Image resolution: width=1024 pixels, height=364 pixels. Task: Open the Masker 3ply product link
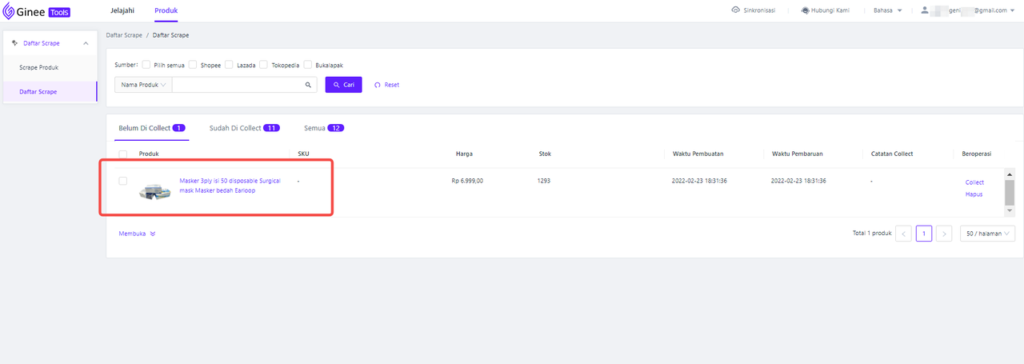pyautogui.click(x=230, y=186)
